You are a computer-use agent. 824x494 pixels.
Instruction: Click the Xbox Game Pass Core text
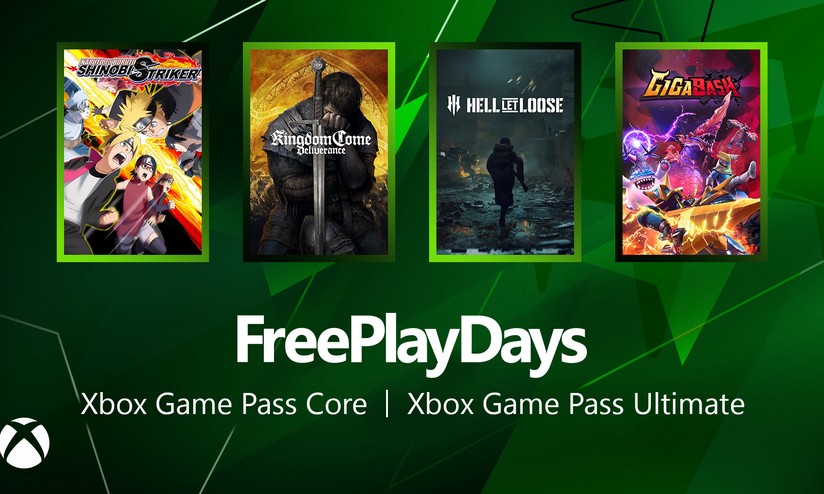coord(224,404)
